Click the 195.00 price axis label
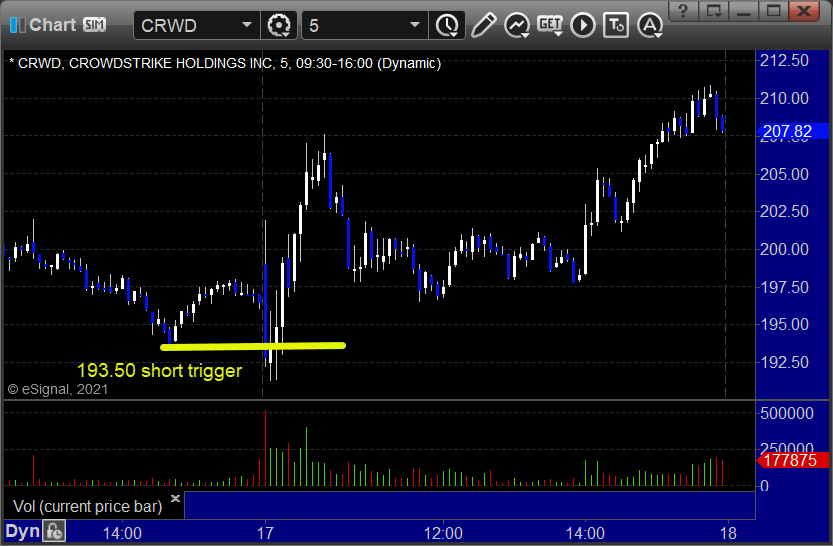The image size is (833, 546). click(785, 324)
